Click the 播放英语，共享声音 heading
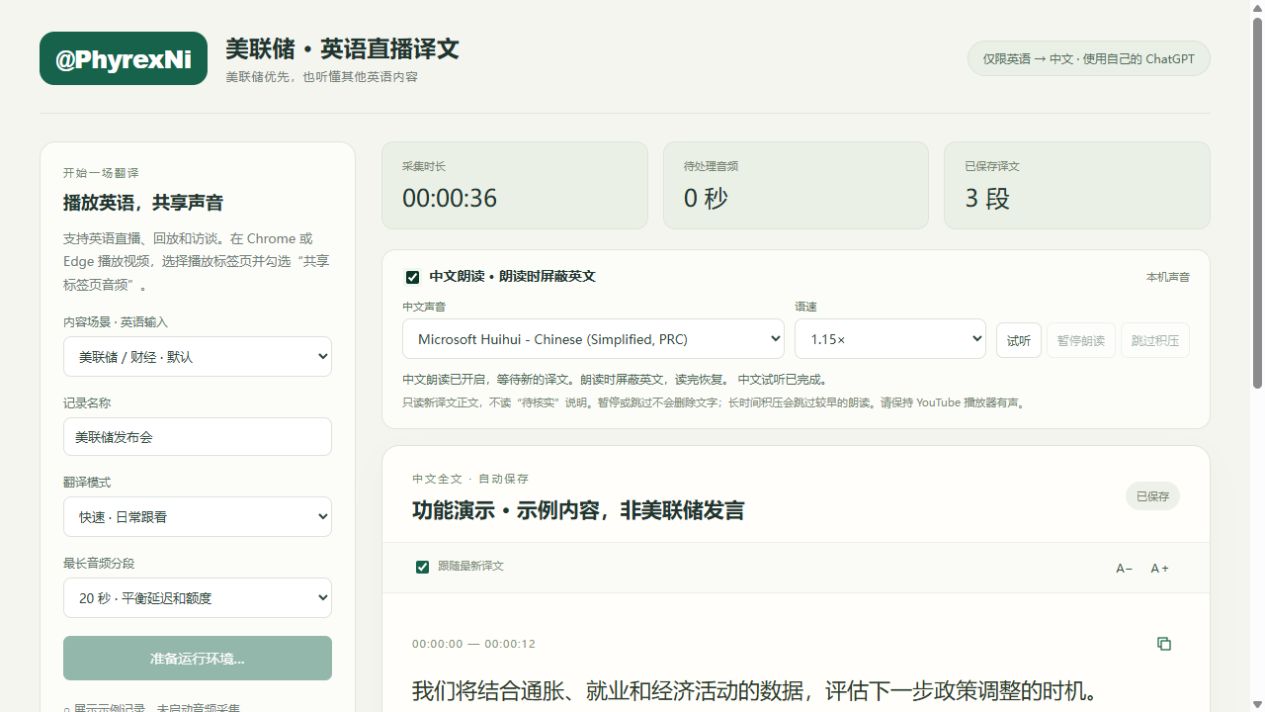 coord(143,203)
